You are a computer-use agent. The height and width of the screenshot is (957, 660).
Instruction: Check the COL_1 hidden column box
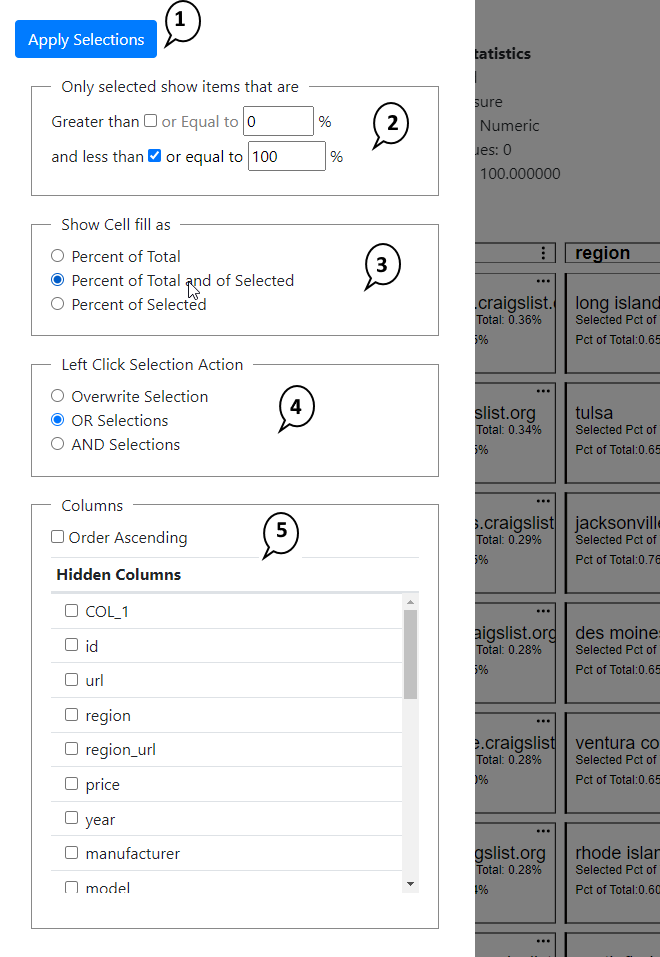72,611
